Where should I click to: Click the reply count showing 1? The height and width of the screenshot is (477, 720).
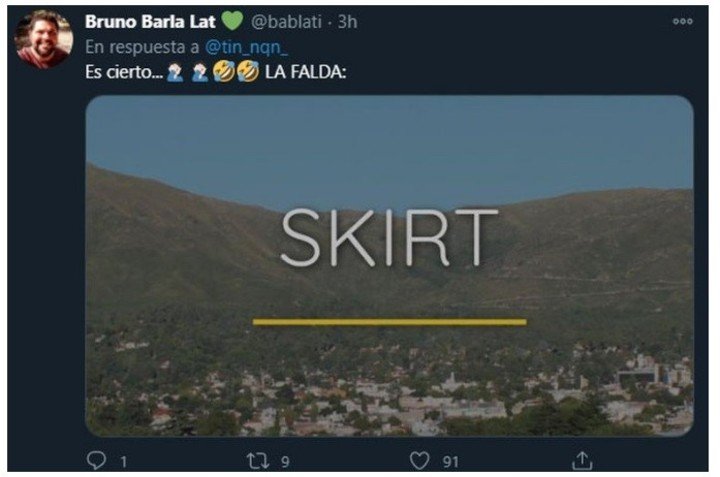[x=124, y=462]
